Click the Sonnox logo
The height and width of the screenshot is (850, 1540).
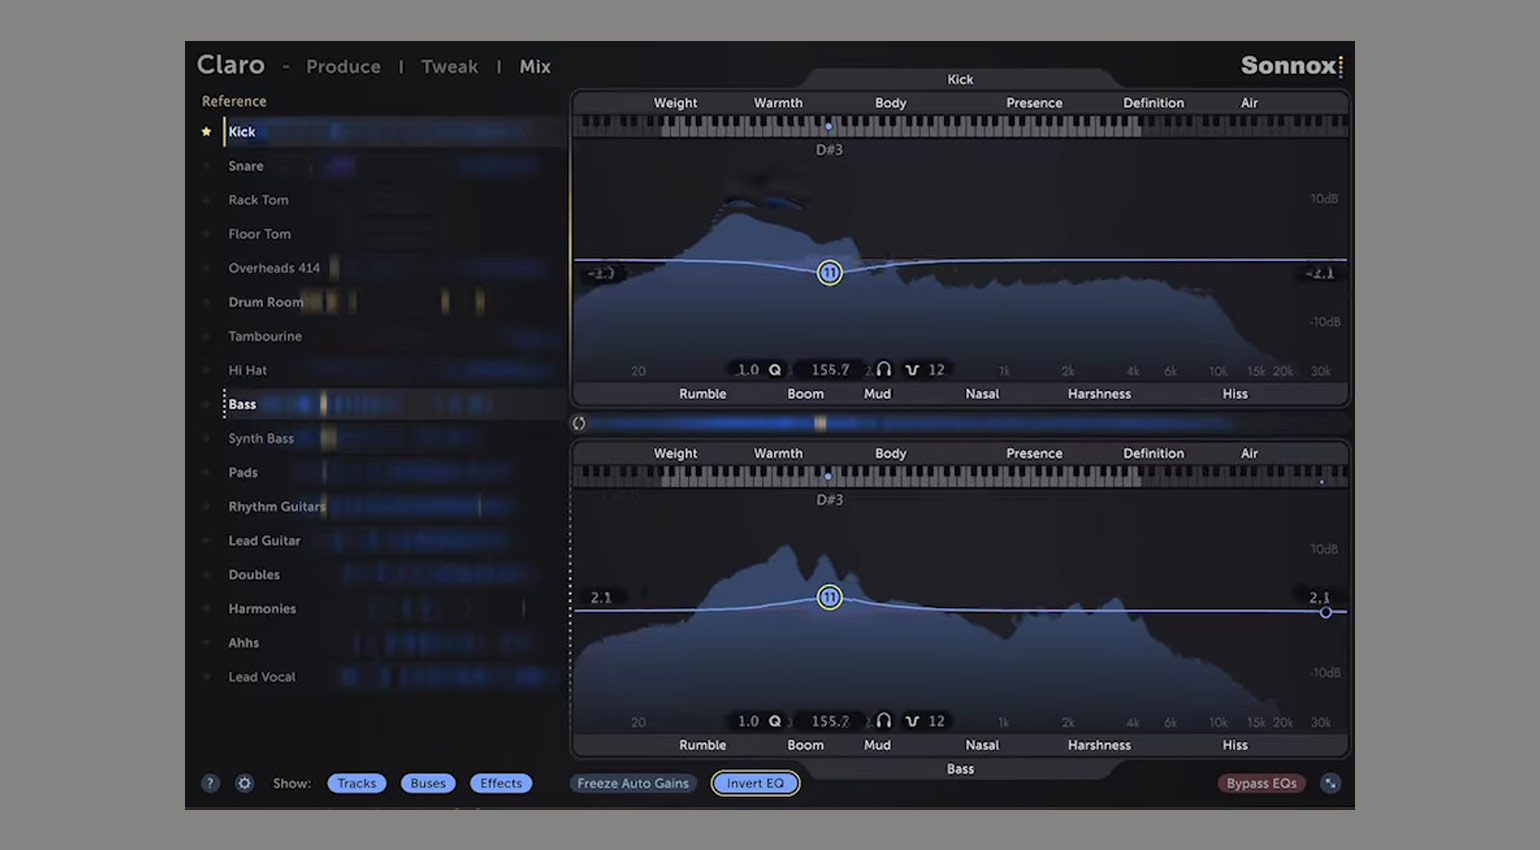(1291, 66)
